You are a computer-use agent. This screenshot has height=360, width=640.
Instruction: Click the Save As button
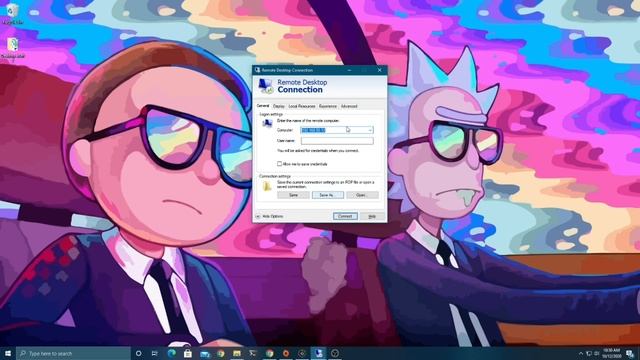(x=328, y=195)
